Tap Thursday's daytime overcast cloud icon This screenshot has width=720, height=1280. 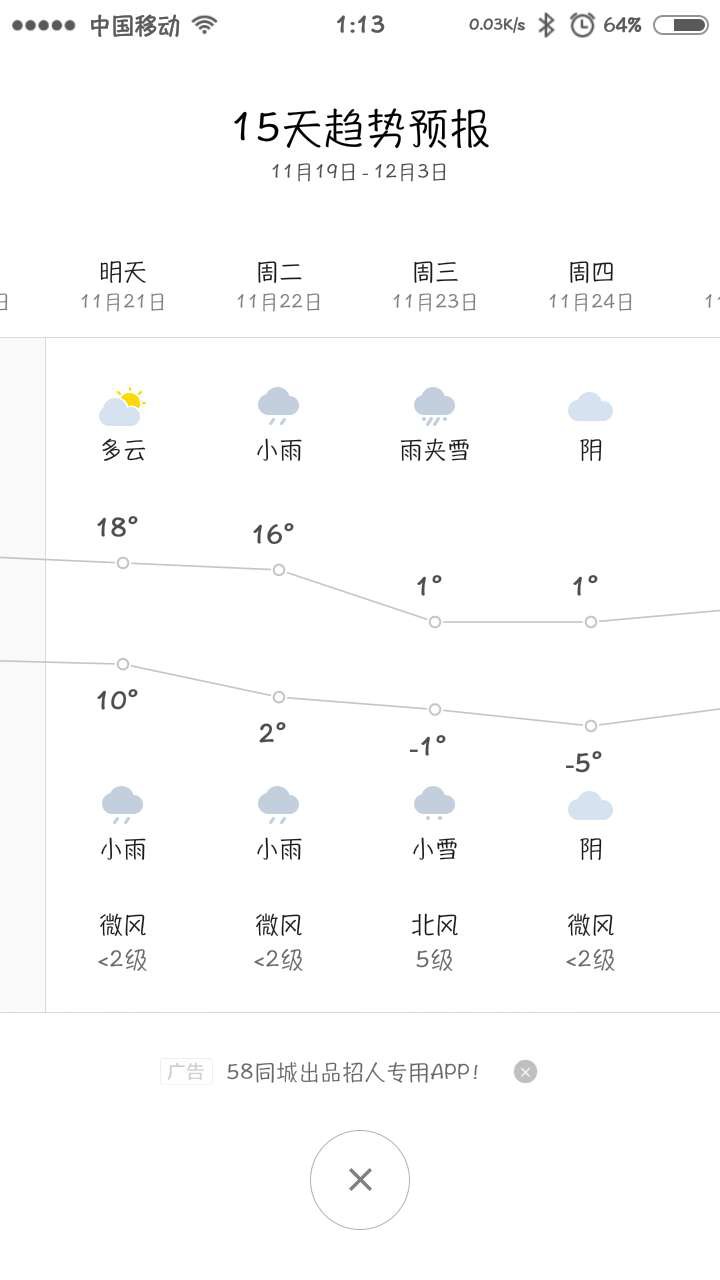click(590, 407)
